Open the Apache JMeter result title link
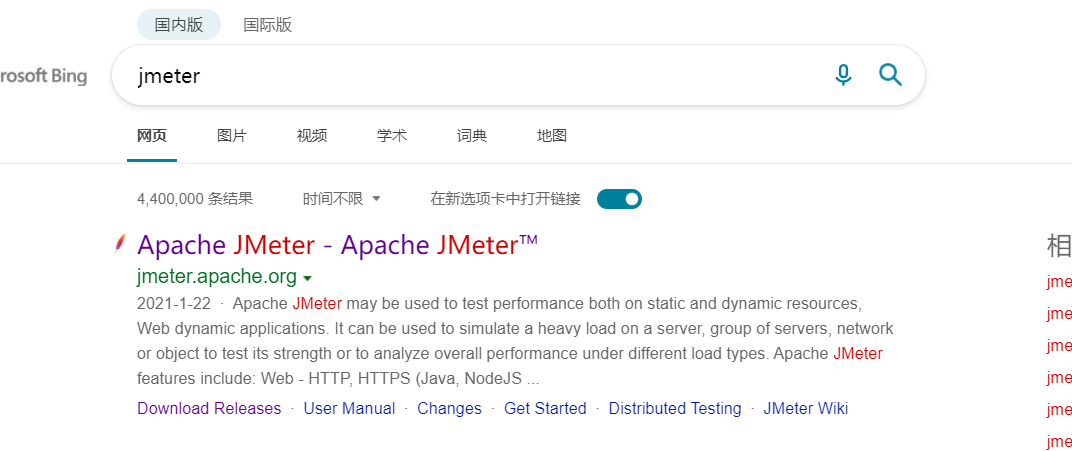 click(x=337, y=245)
